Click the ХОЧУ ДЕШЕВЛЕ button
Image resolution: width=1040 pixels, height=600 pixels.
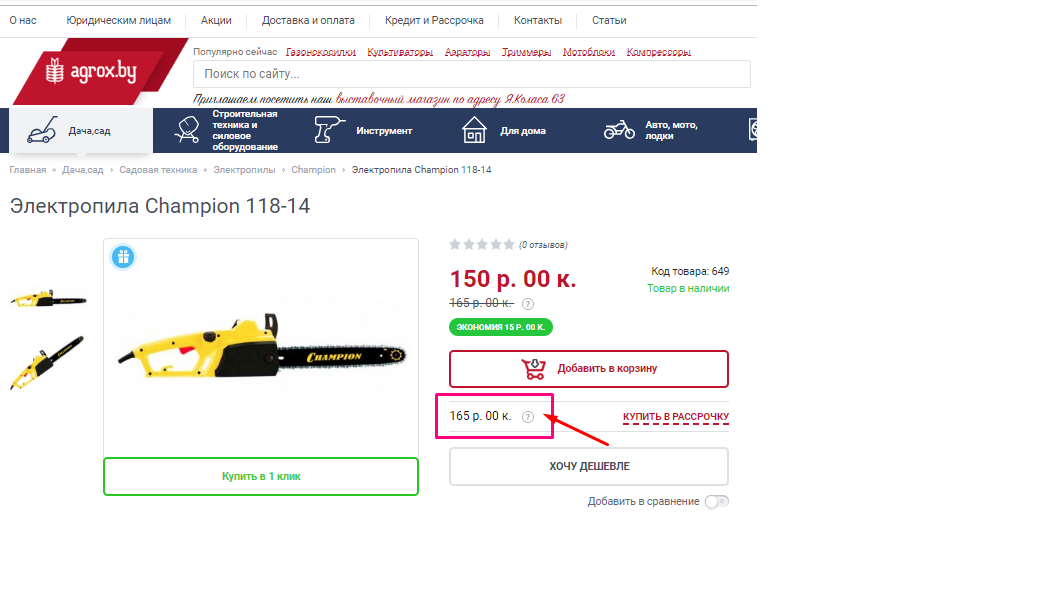pyautogui.click(x=589, y=466)
